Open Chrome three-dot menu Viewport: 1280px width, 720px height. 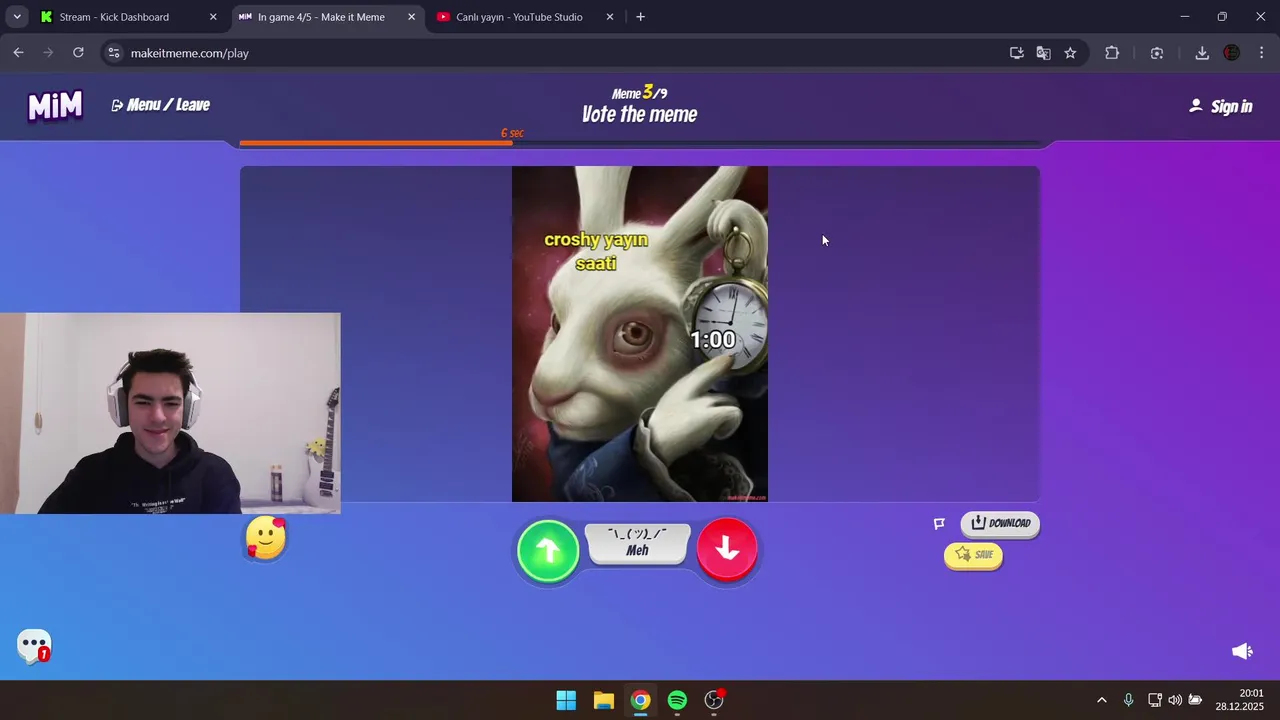tap(1261, 53)
